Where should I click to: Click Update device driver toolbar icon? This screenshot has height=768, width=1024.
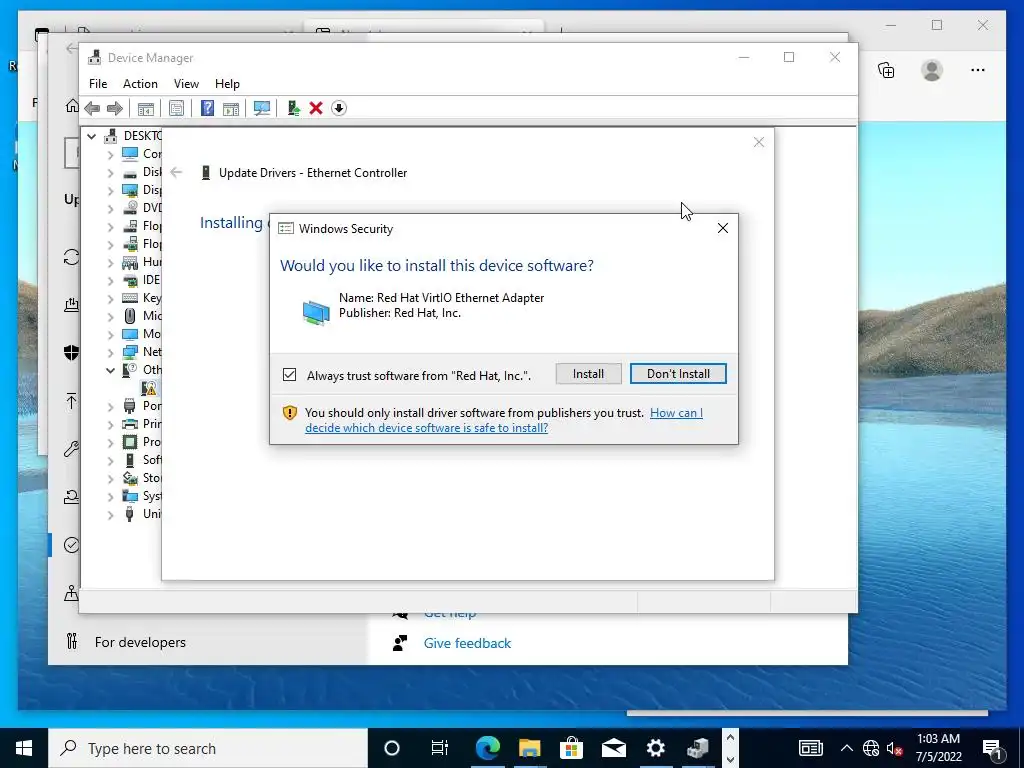(x=293, y=108)
